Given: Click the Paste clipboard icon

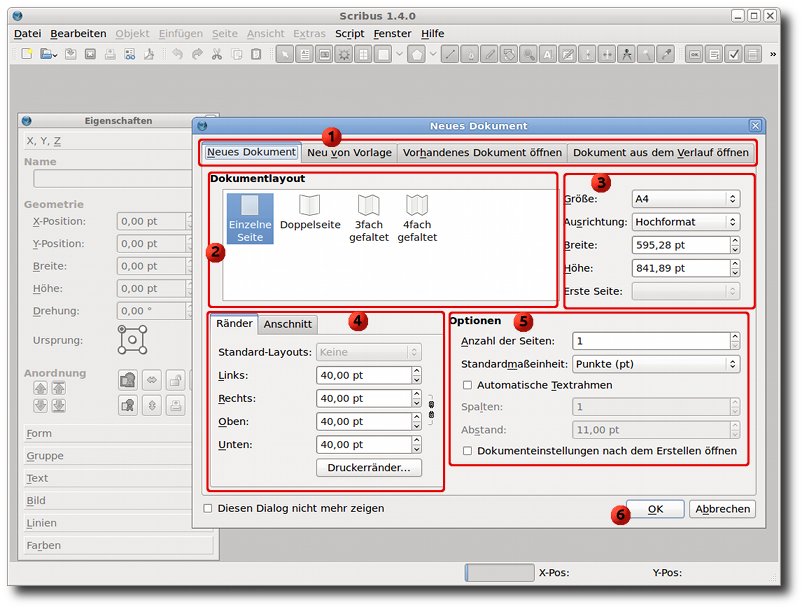Looking at the screenshot, I should [x=256, y=54].
